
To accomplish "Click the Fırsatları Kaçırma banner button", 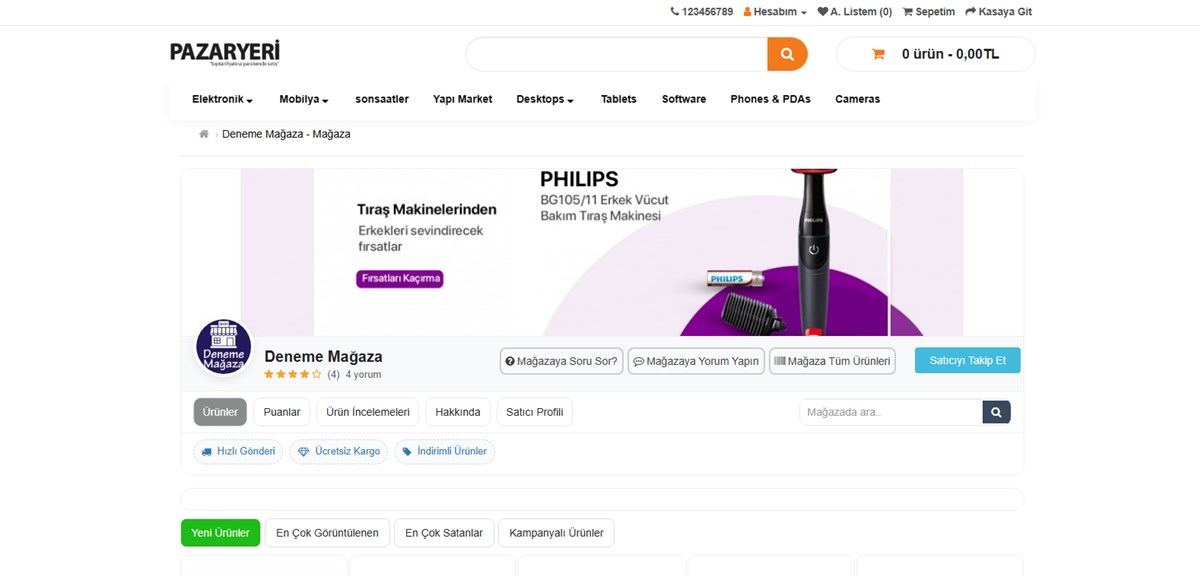I will coord(400,279).
